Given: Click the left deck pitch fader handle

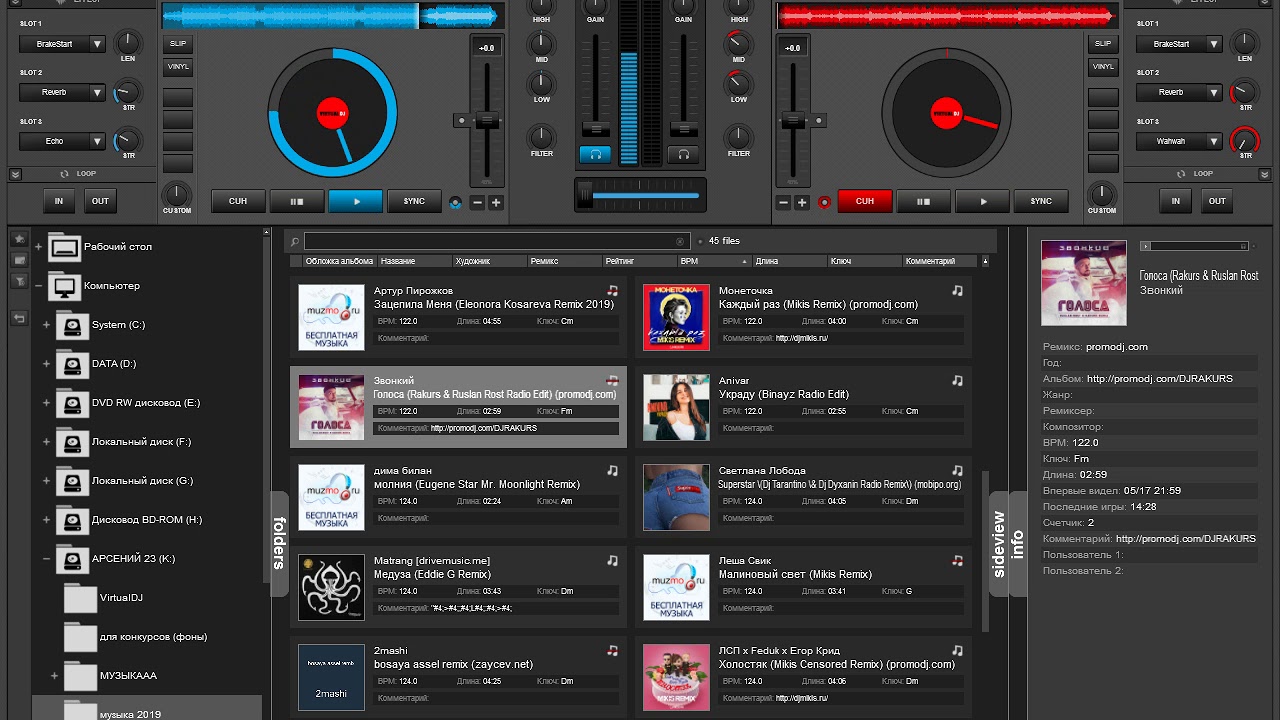Looking at the screenshot, I should 487,120.
